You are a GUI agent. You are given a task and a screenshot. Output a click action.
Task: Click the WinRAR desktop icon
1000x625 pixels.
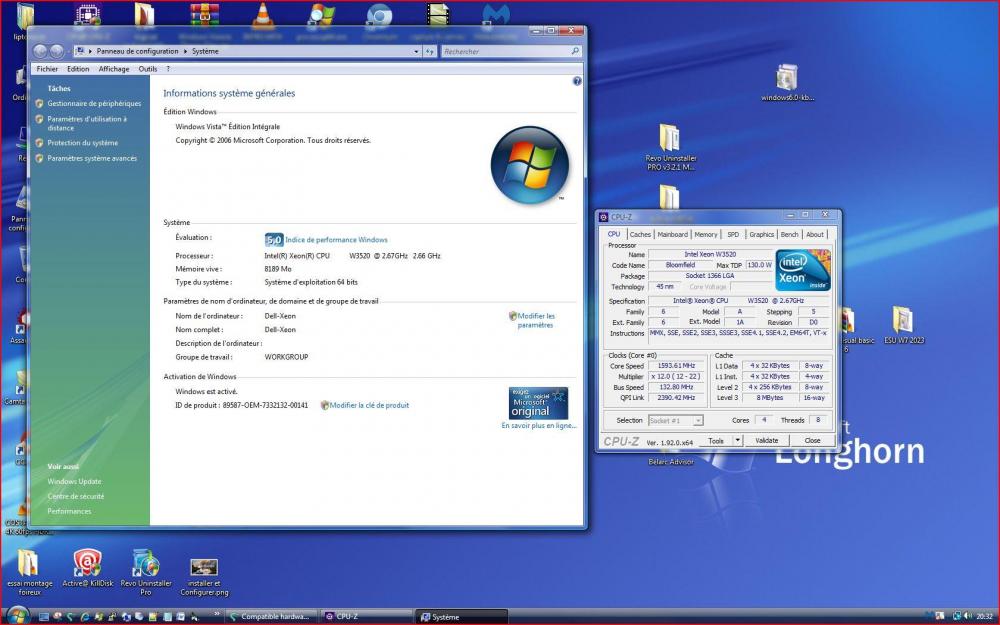[204, 14]
